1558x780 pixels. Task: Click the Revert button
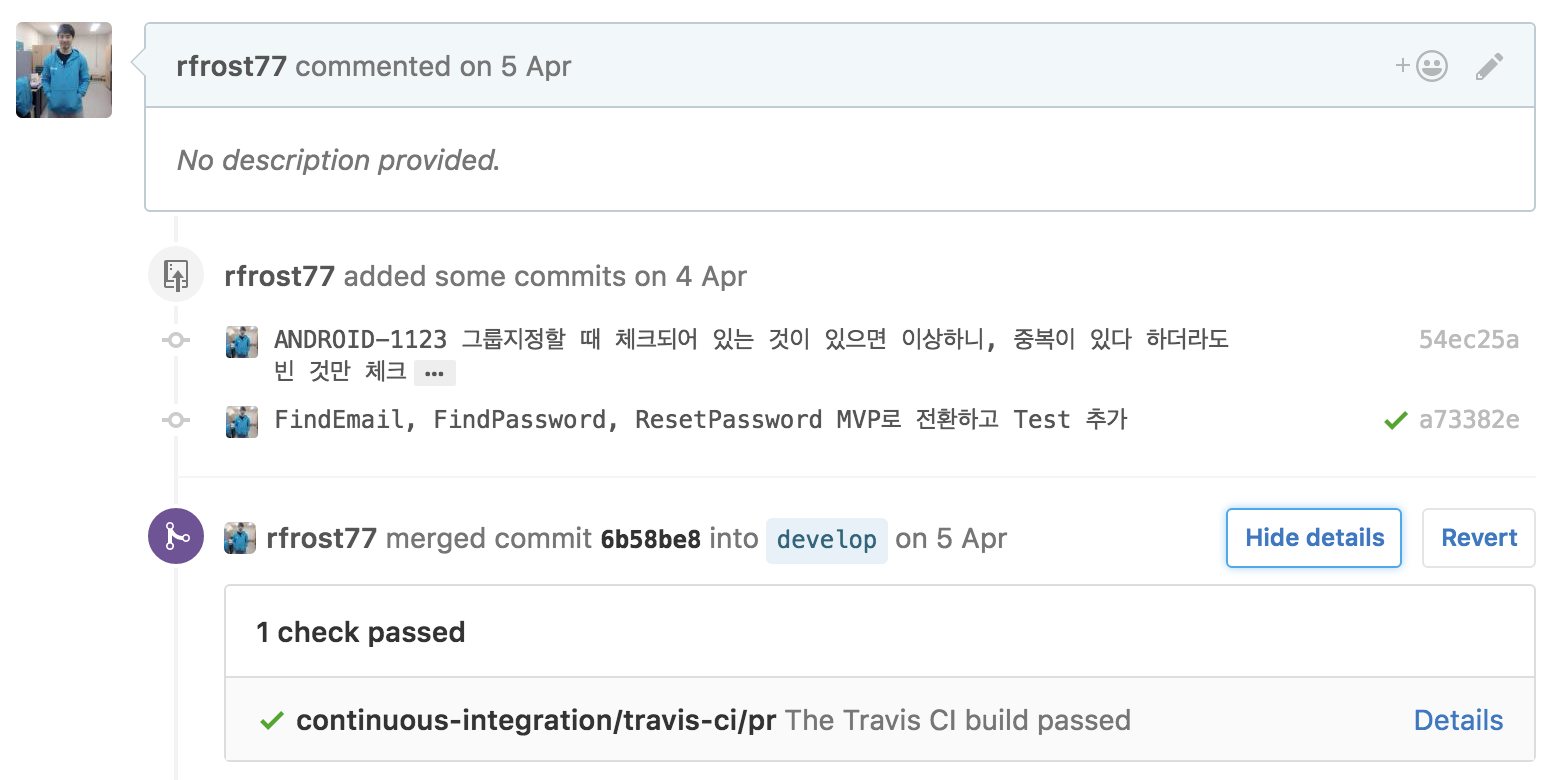point(1479,538)
